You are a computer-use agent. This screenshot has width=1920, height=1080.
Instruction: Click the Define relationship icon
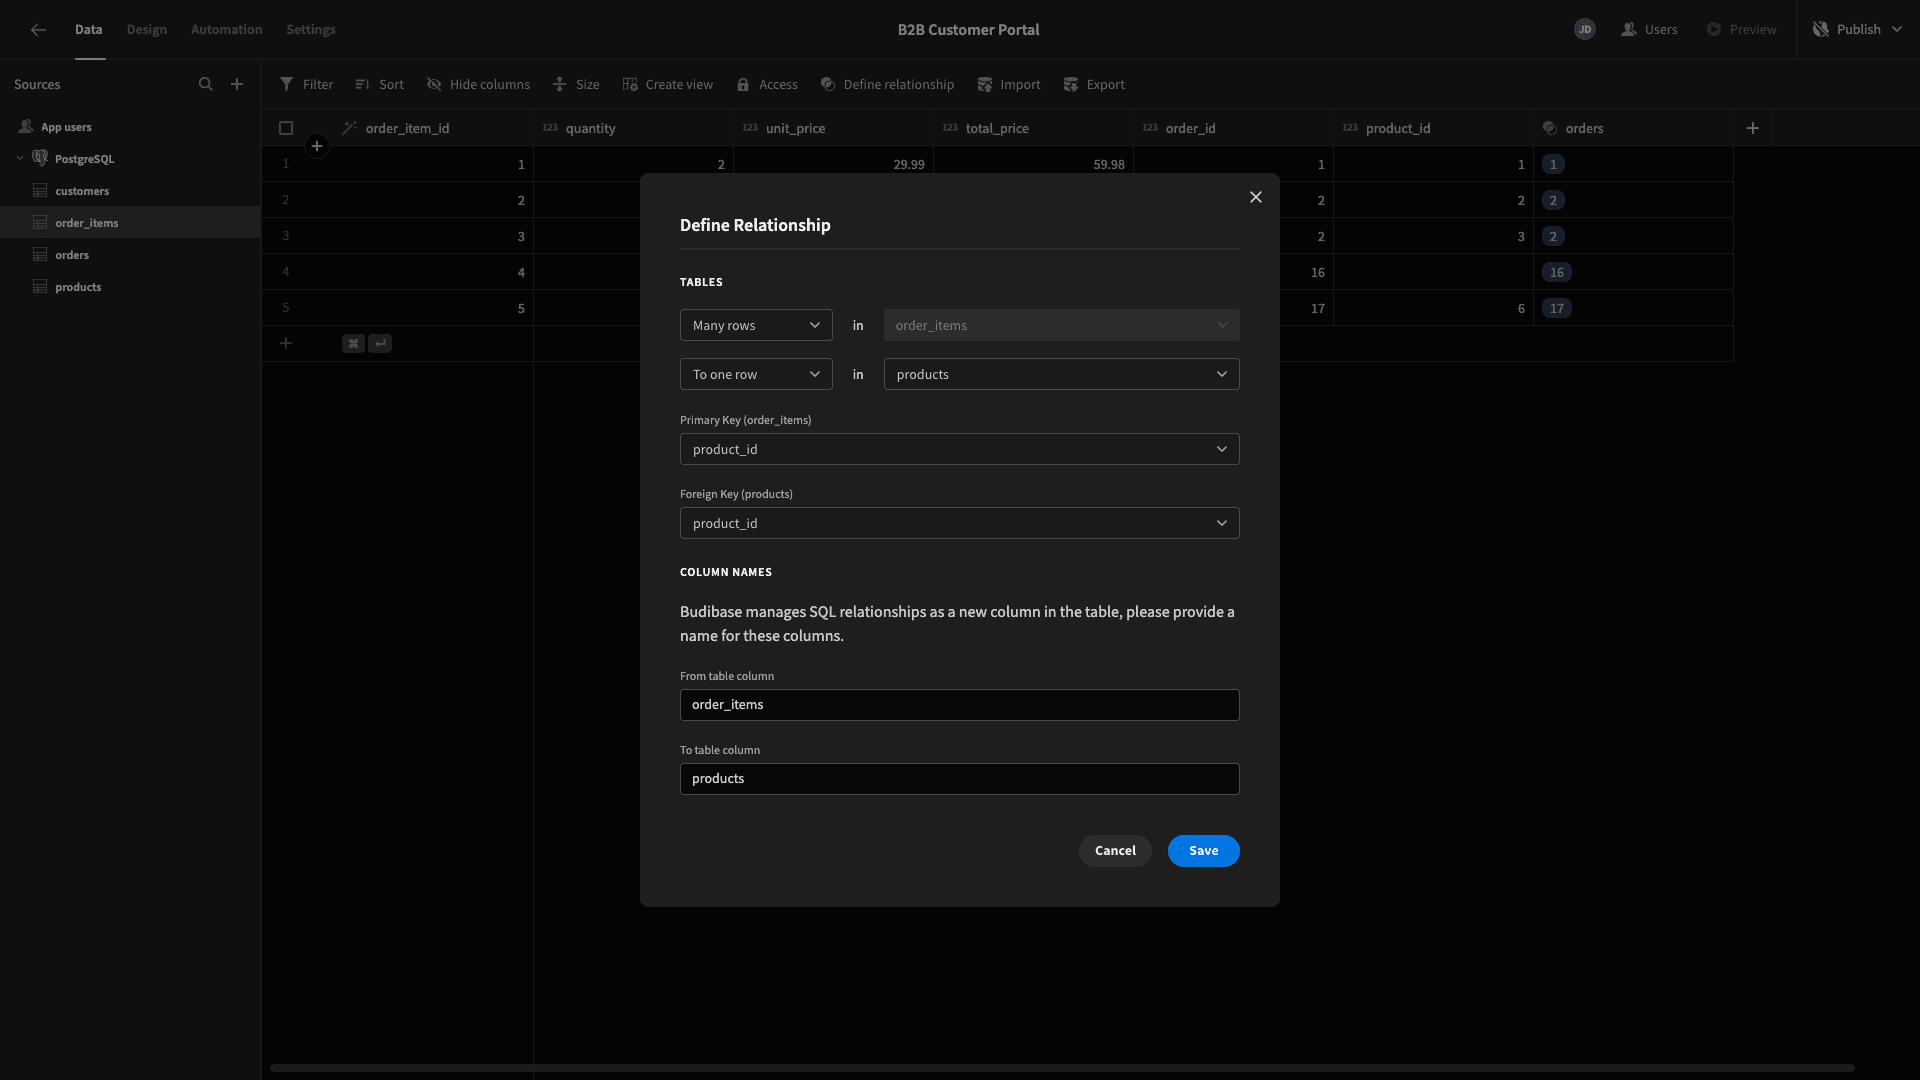click(x=828, y=85)
